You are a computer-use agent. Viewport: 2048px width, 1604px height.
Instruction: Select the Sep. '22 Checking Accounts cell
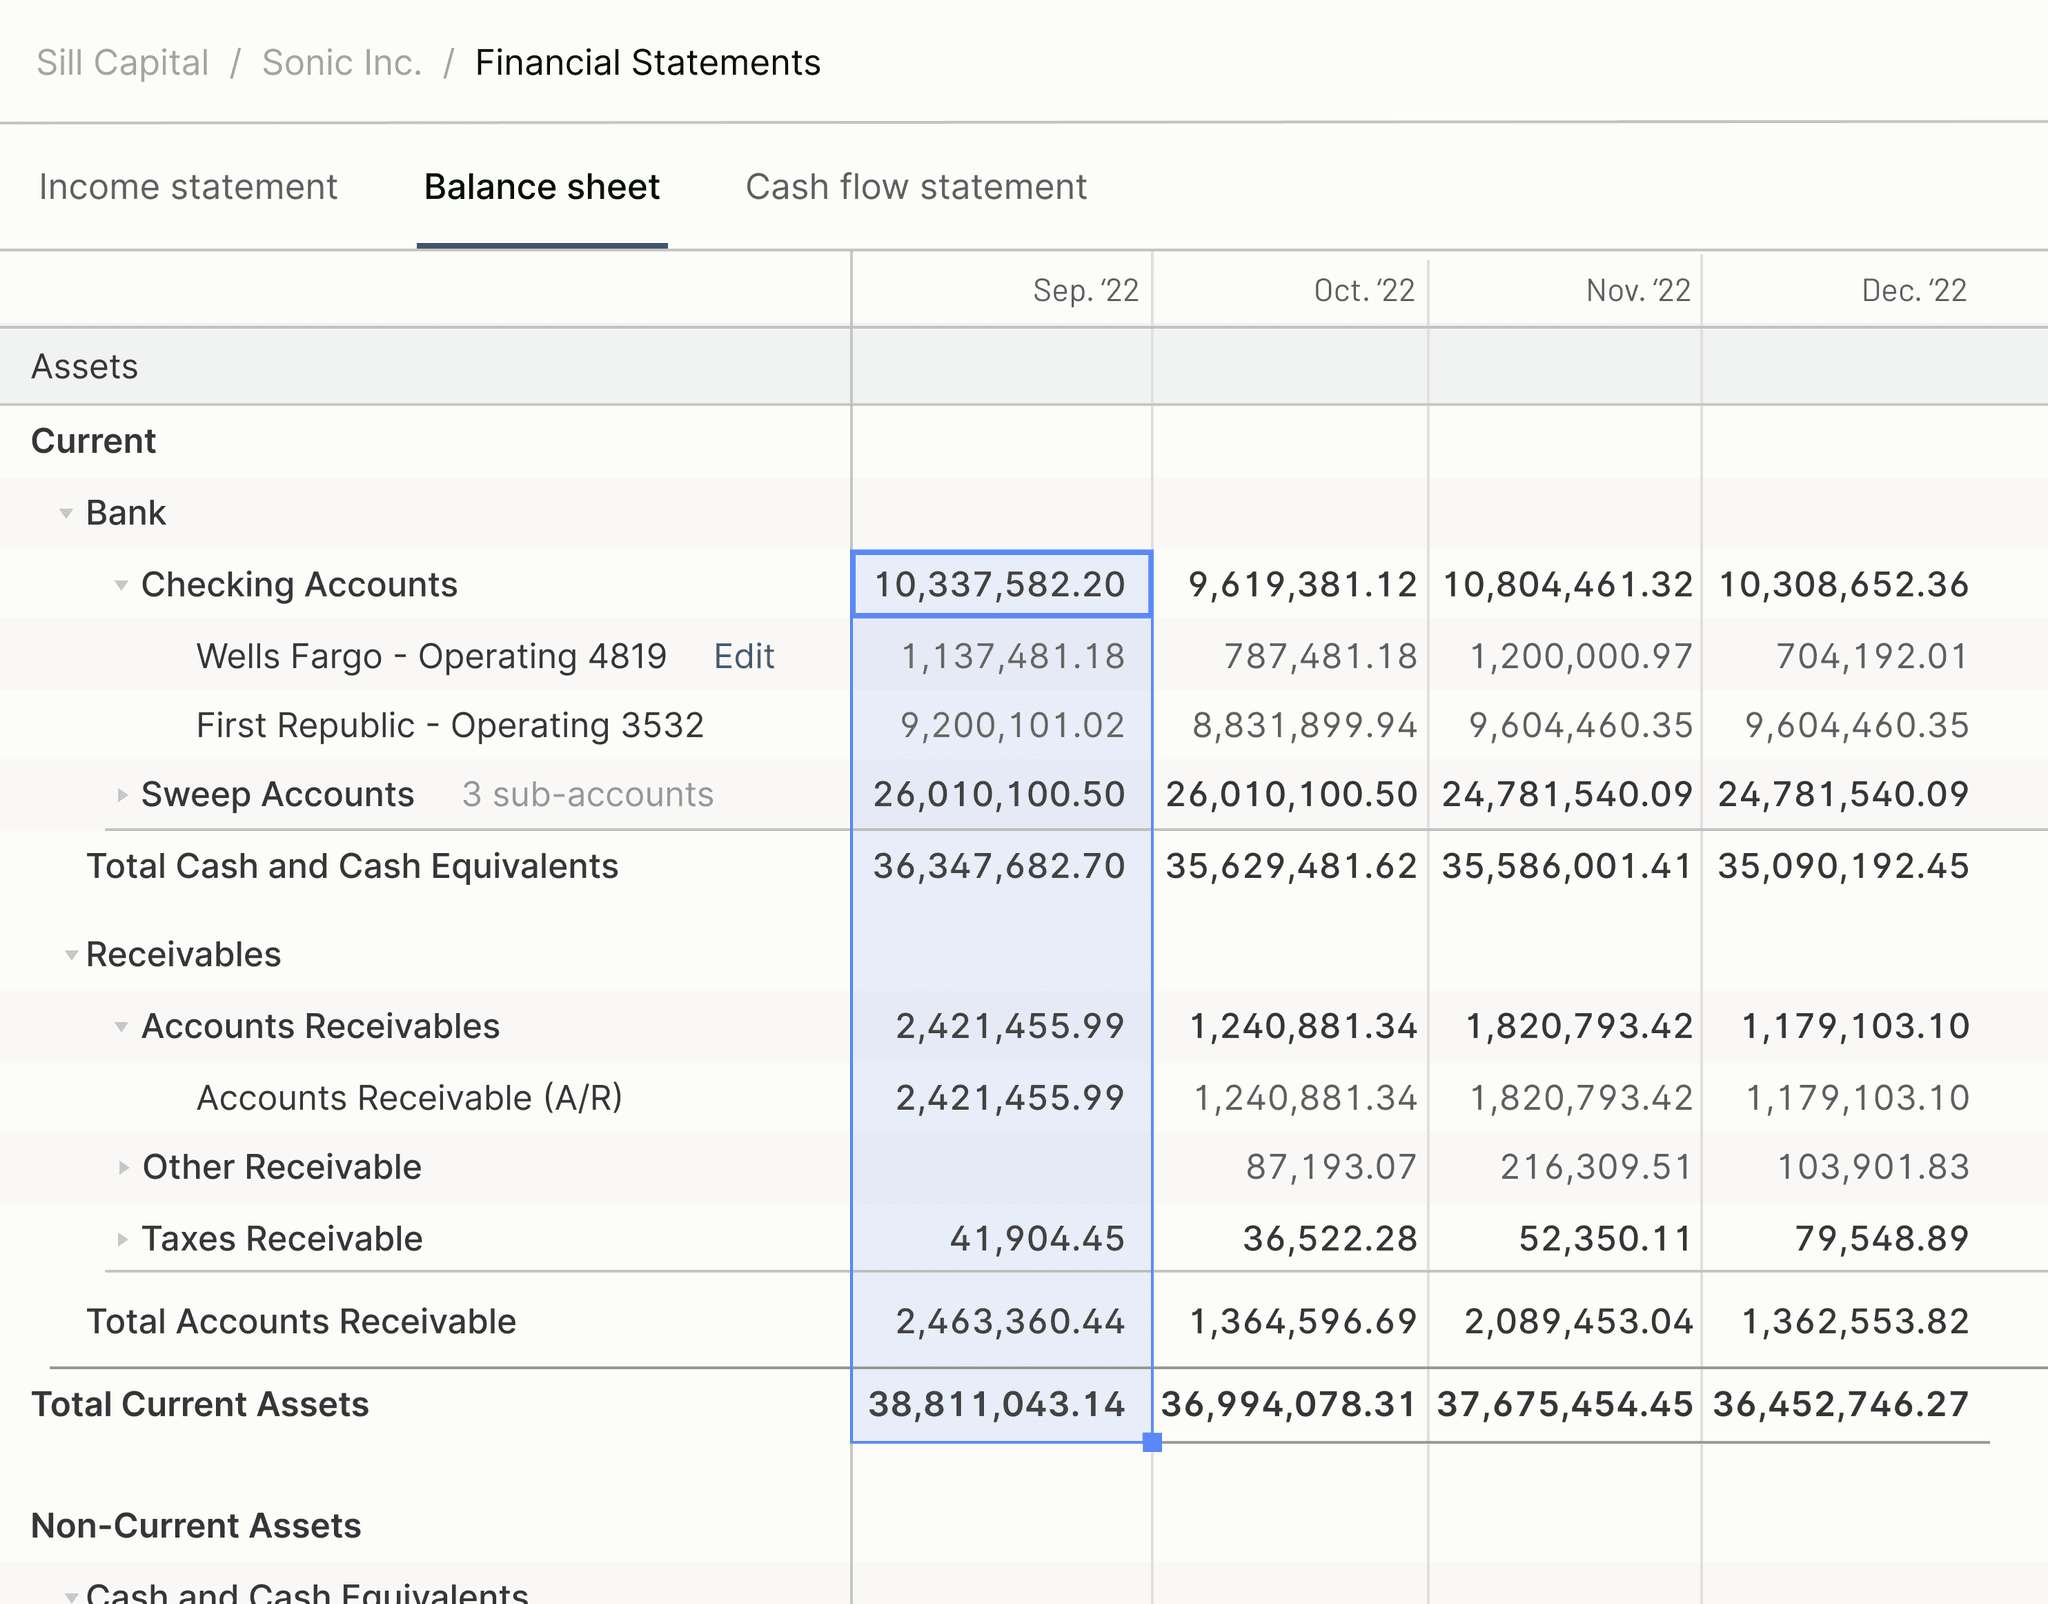tap(1000, 584)
